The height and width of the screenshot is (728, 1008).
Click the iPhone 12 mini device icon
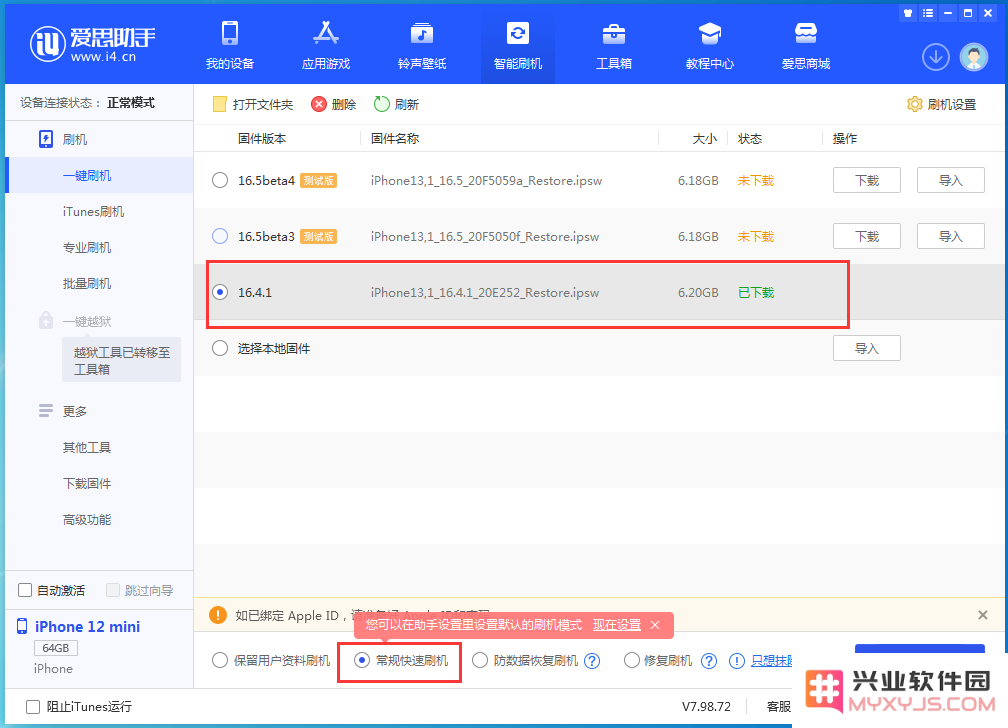tap(22, 626)
